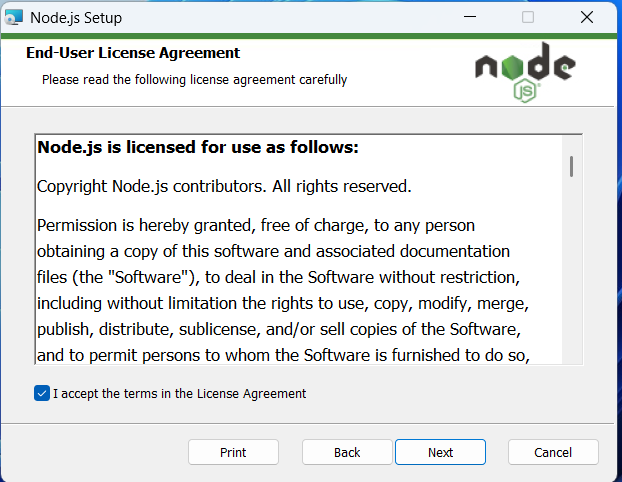Click the 'I accept the terms' label text
Viewport: 622px width, 482px height.
point(179,394)
